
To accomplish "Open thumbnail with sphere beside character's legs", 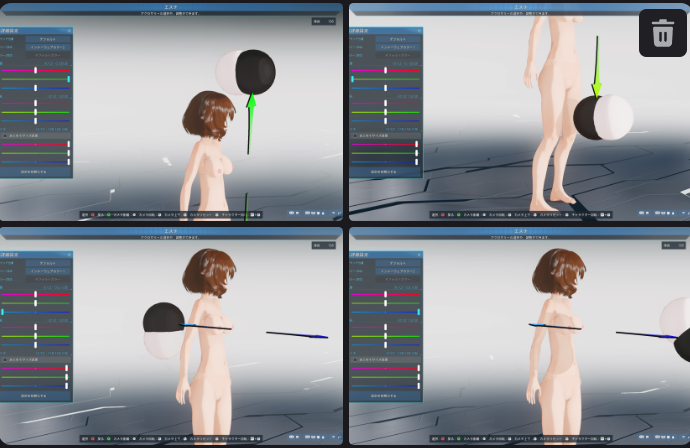I will (519, 112).
